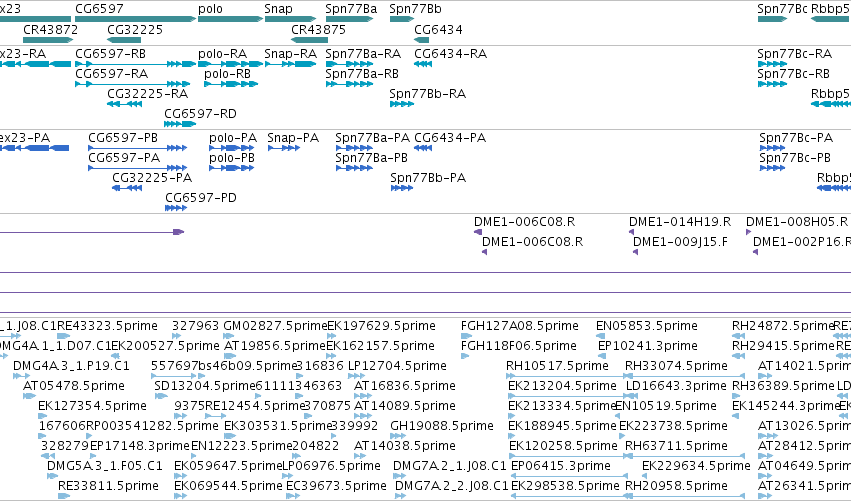Open the Spn77Ba gene feature

pos(349,19)
